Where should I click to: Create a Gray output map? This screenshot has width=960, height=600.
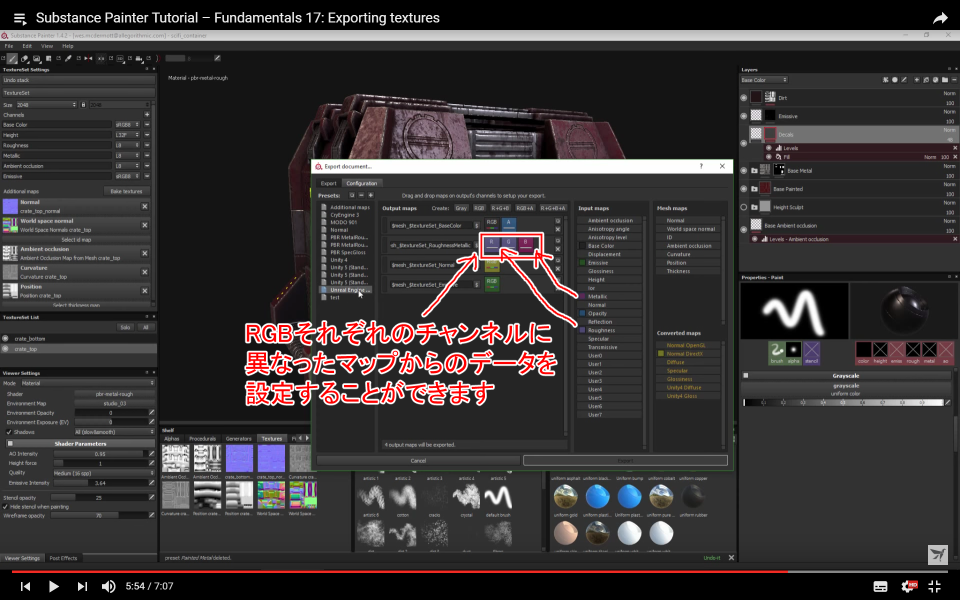click(x=461, y=208)
